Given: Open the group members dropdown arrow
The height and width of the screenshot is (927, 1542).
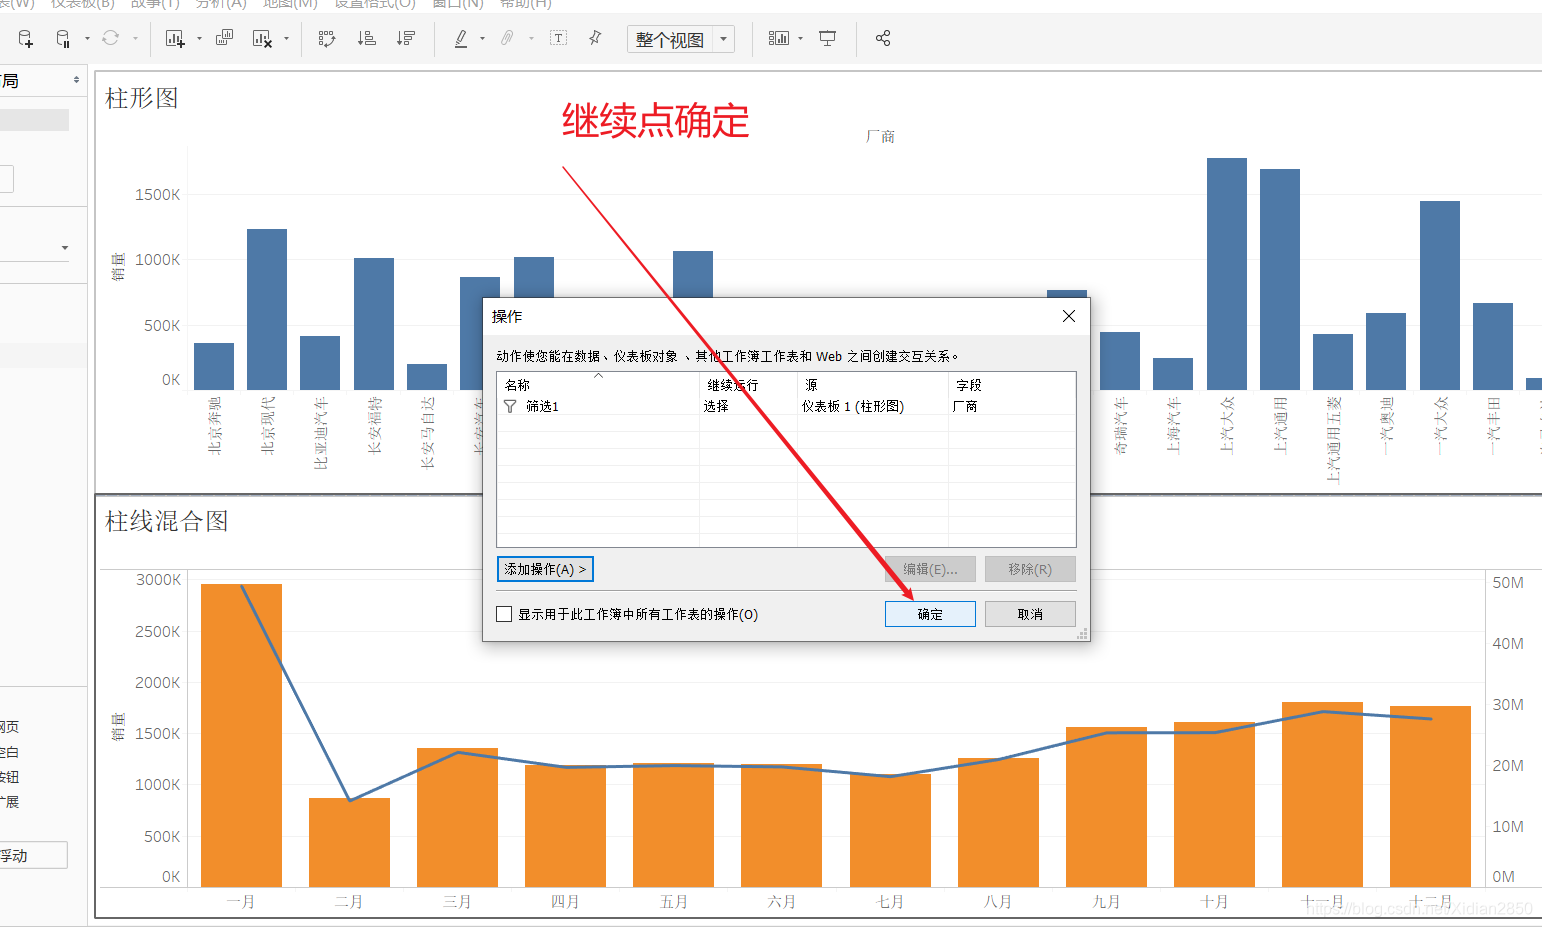Looking at the screenshot, I should tap(531, 39).
